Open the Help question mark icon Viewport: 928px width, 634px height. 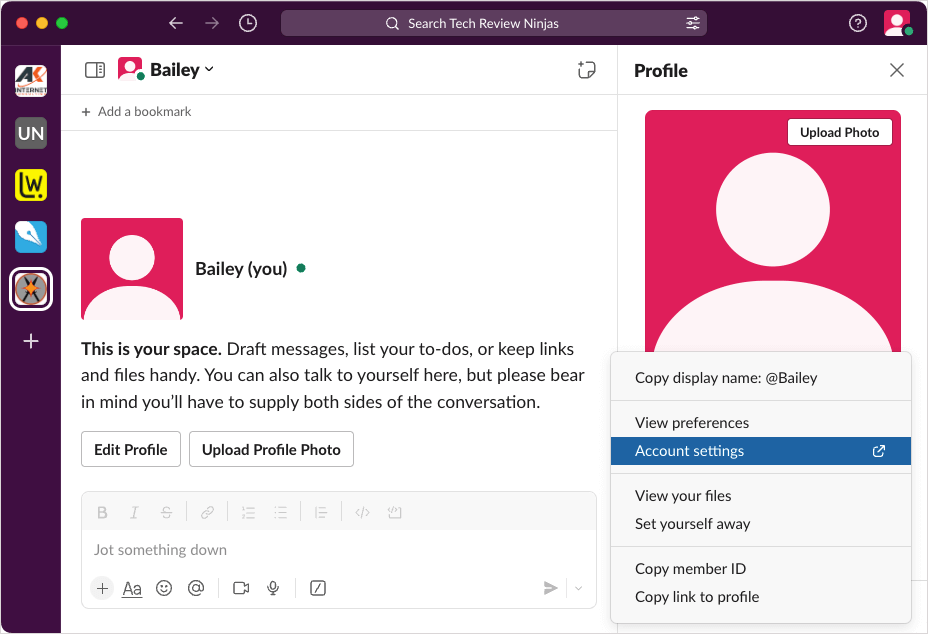click(857, 23)
